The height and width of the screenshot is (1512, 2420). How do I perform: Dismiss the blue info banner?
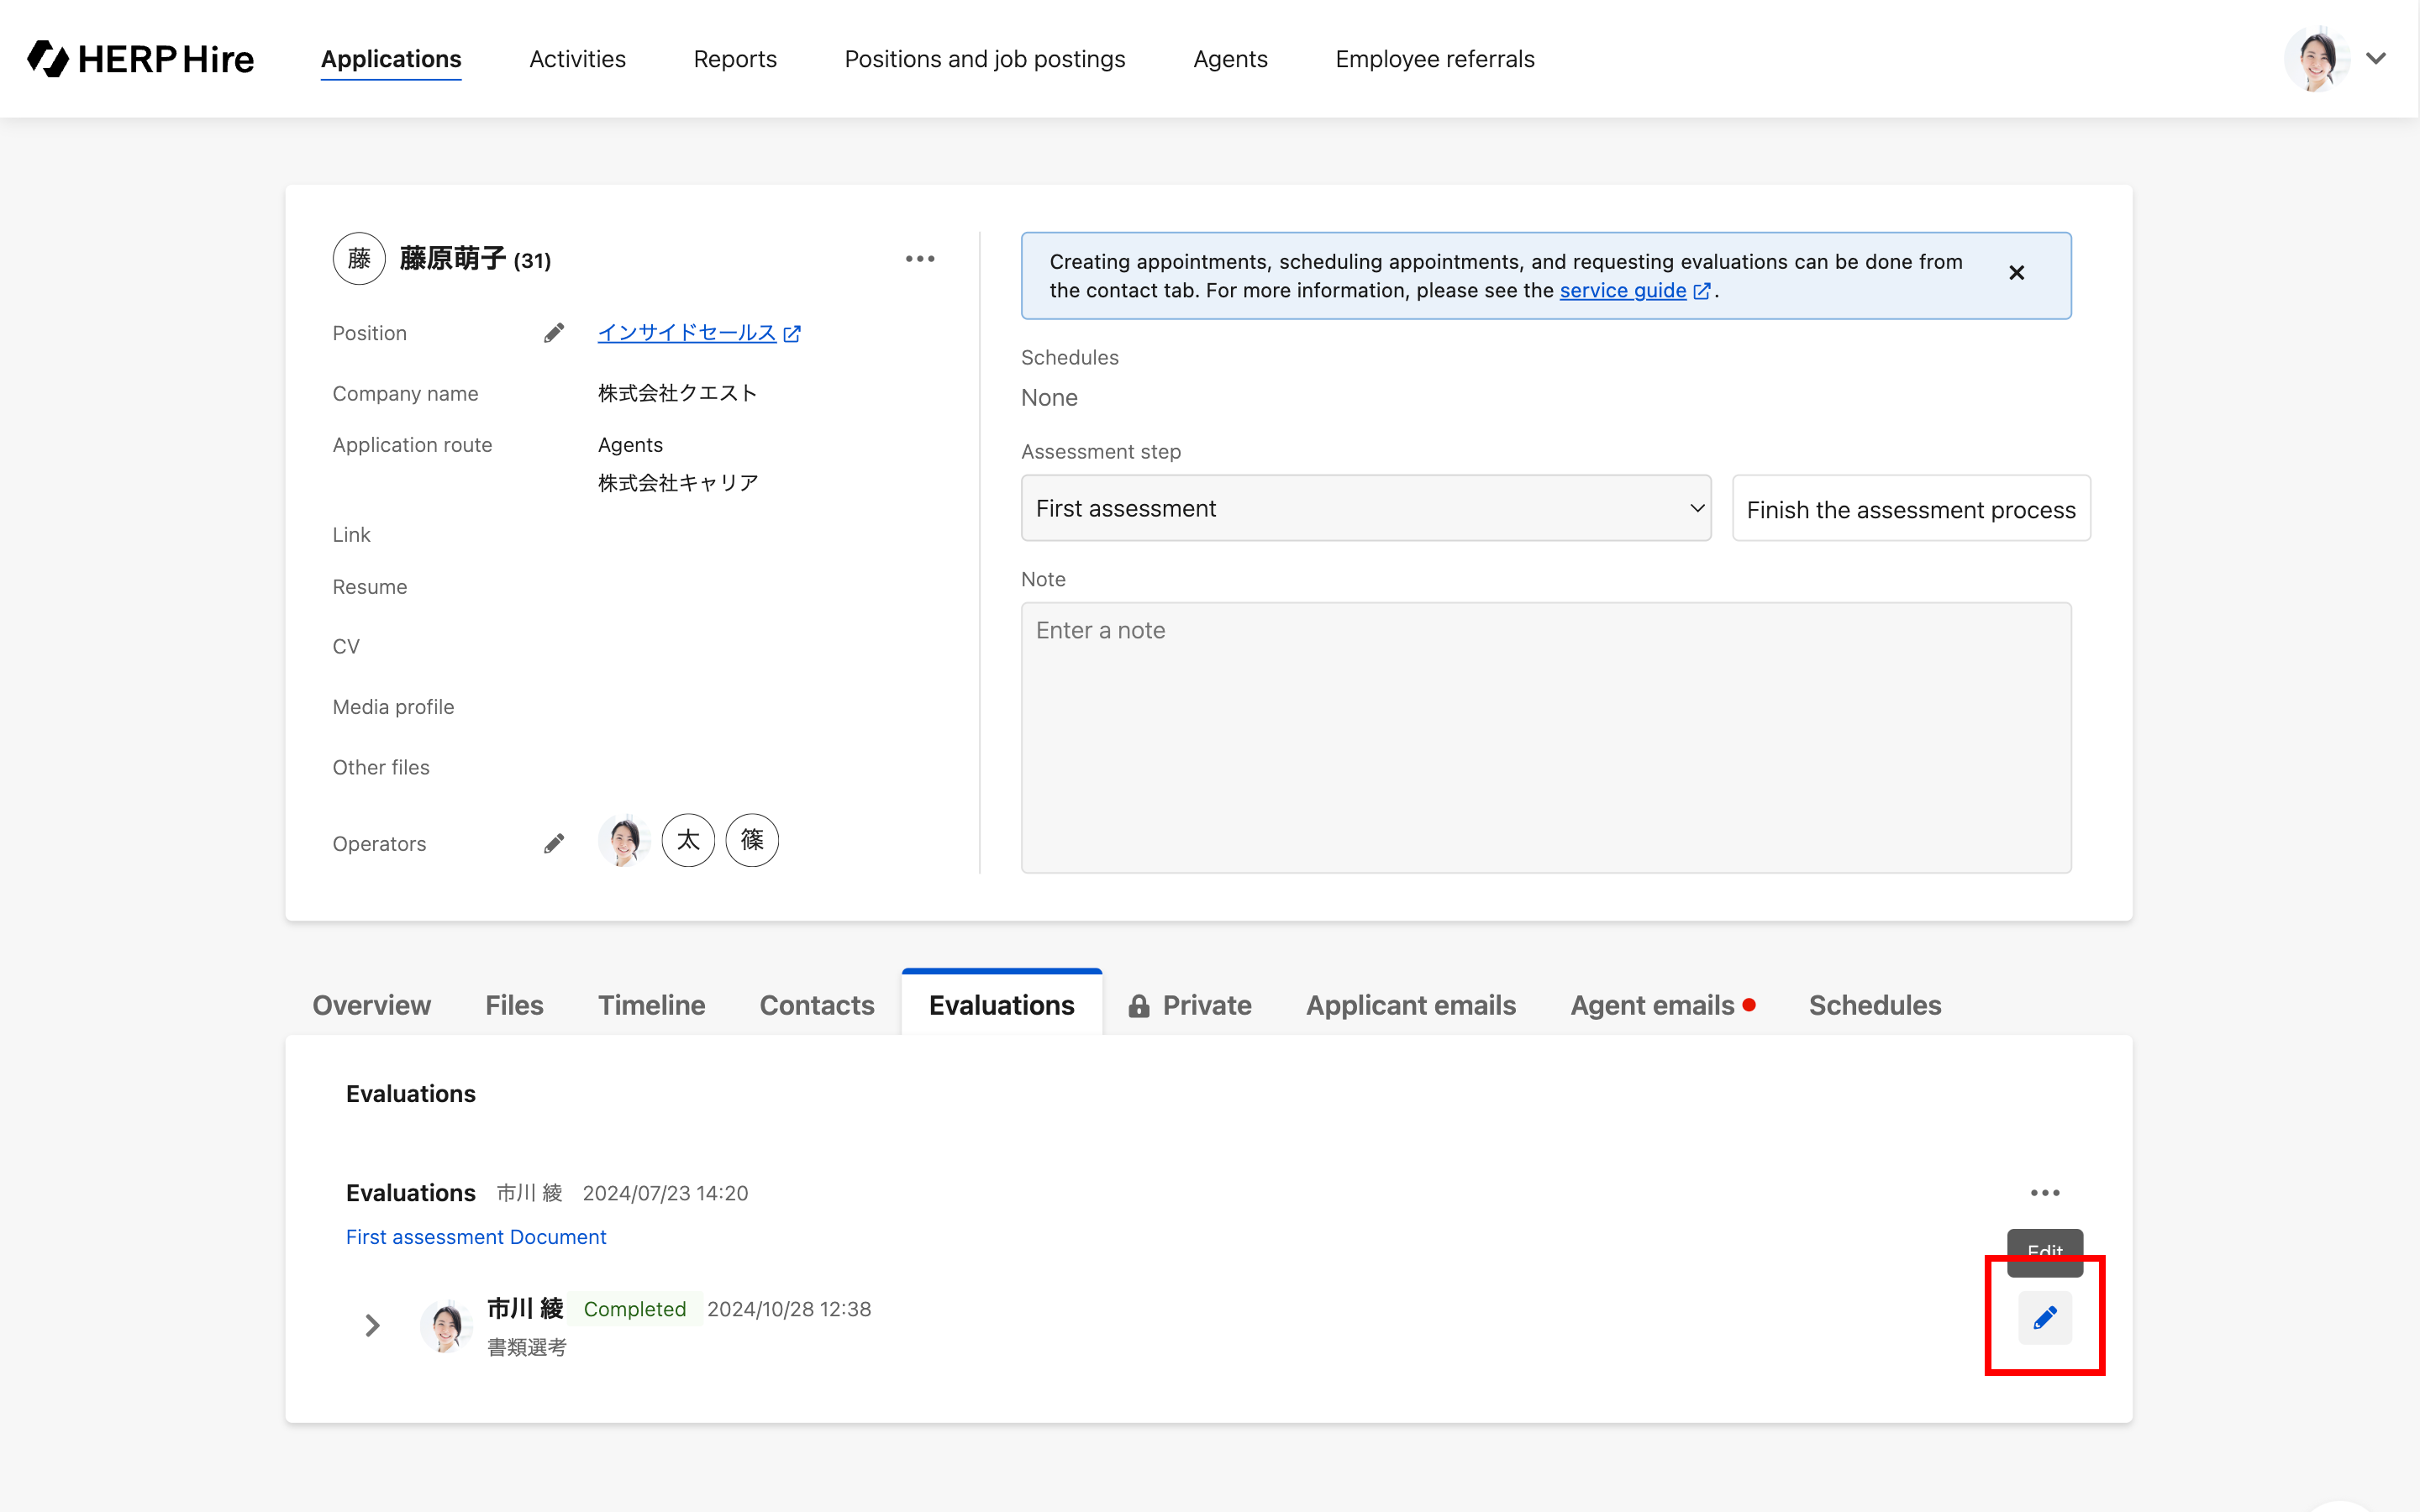[2016, 273]
